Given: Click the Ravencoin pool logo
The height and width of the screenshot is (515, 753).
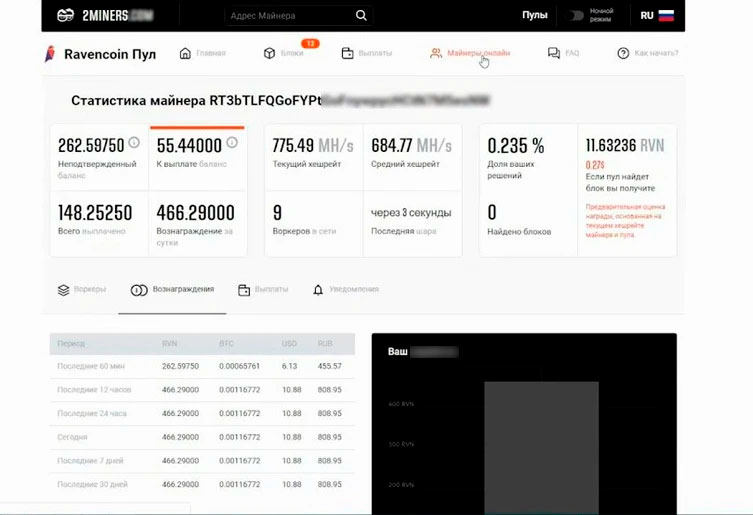Looking at the screenshot, I should pyautogui.click(x=51, y=54).
